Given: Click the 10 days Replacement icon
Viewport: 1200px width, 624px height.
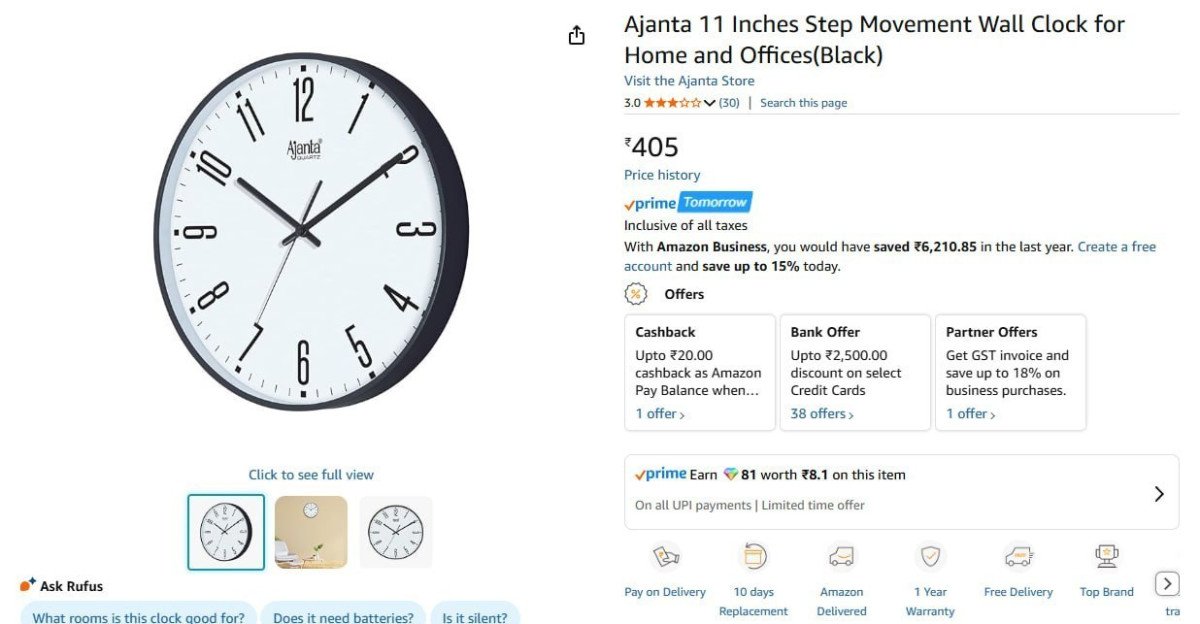Looking at the screenshot, I should [753, 557].
